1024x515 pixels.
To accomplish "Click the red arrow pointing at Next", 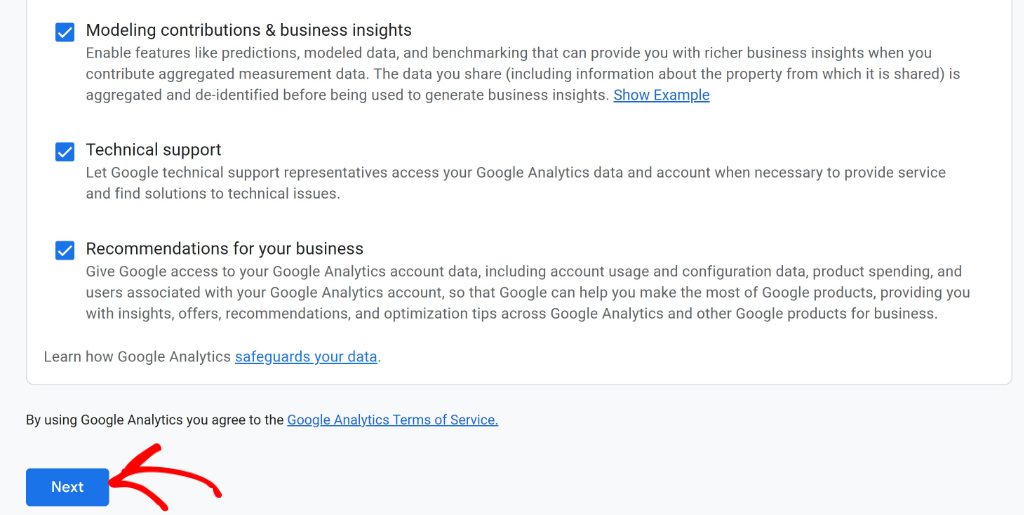I will (165, 477).
